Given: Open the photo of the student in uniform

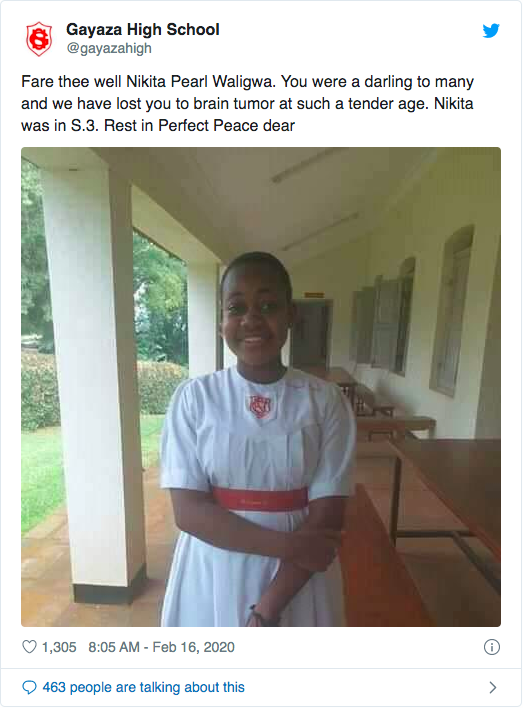Looking at the screenshot, I should click(x=261, y=387).
